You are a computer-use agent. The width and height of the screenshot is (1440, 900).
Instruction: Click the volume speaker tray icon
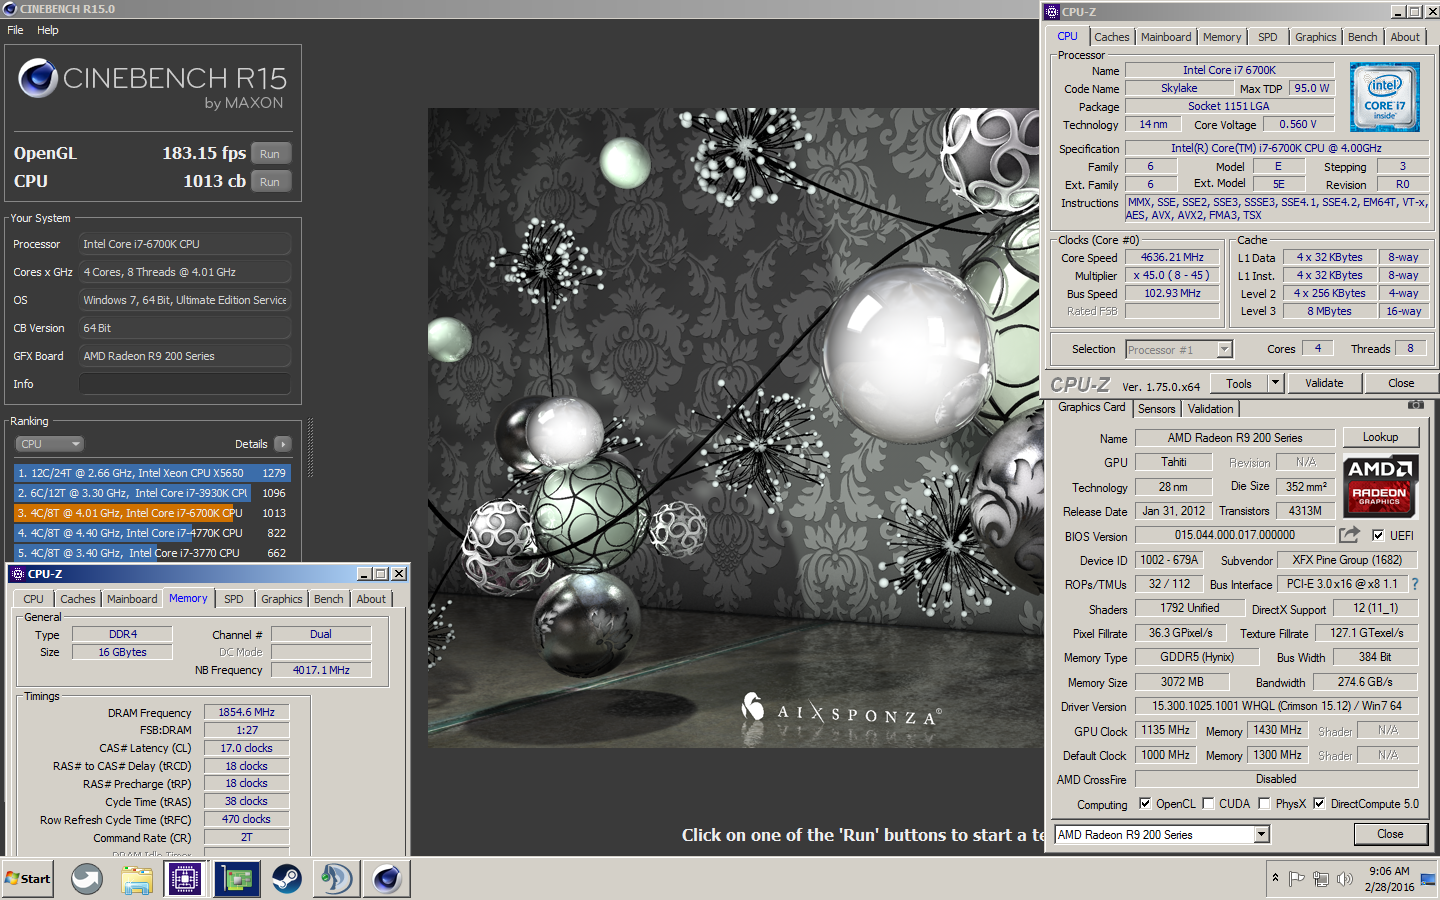point(1345,879)
